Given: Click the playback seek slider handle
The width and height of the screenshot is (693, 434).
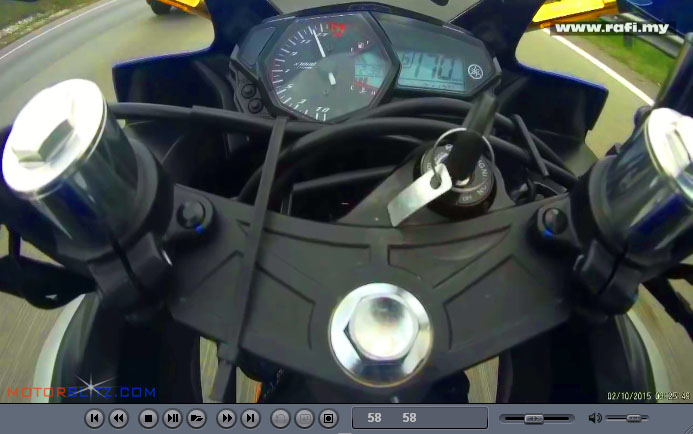Looking at the screenshot, I should (534, 418).
